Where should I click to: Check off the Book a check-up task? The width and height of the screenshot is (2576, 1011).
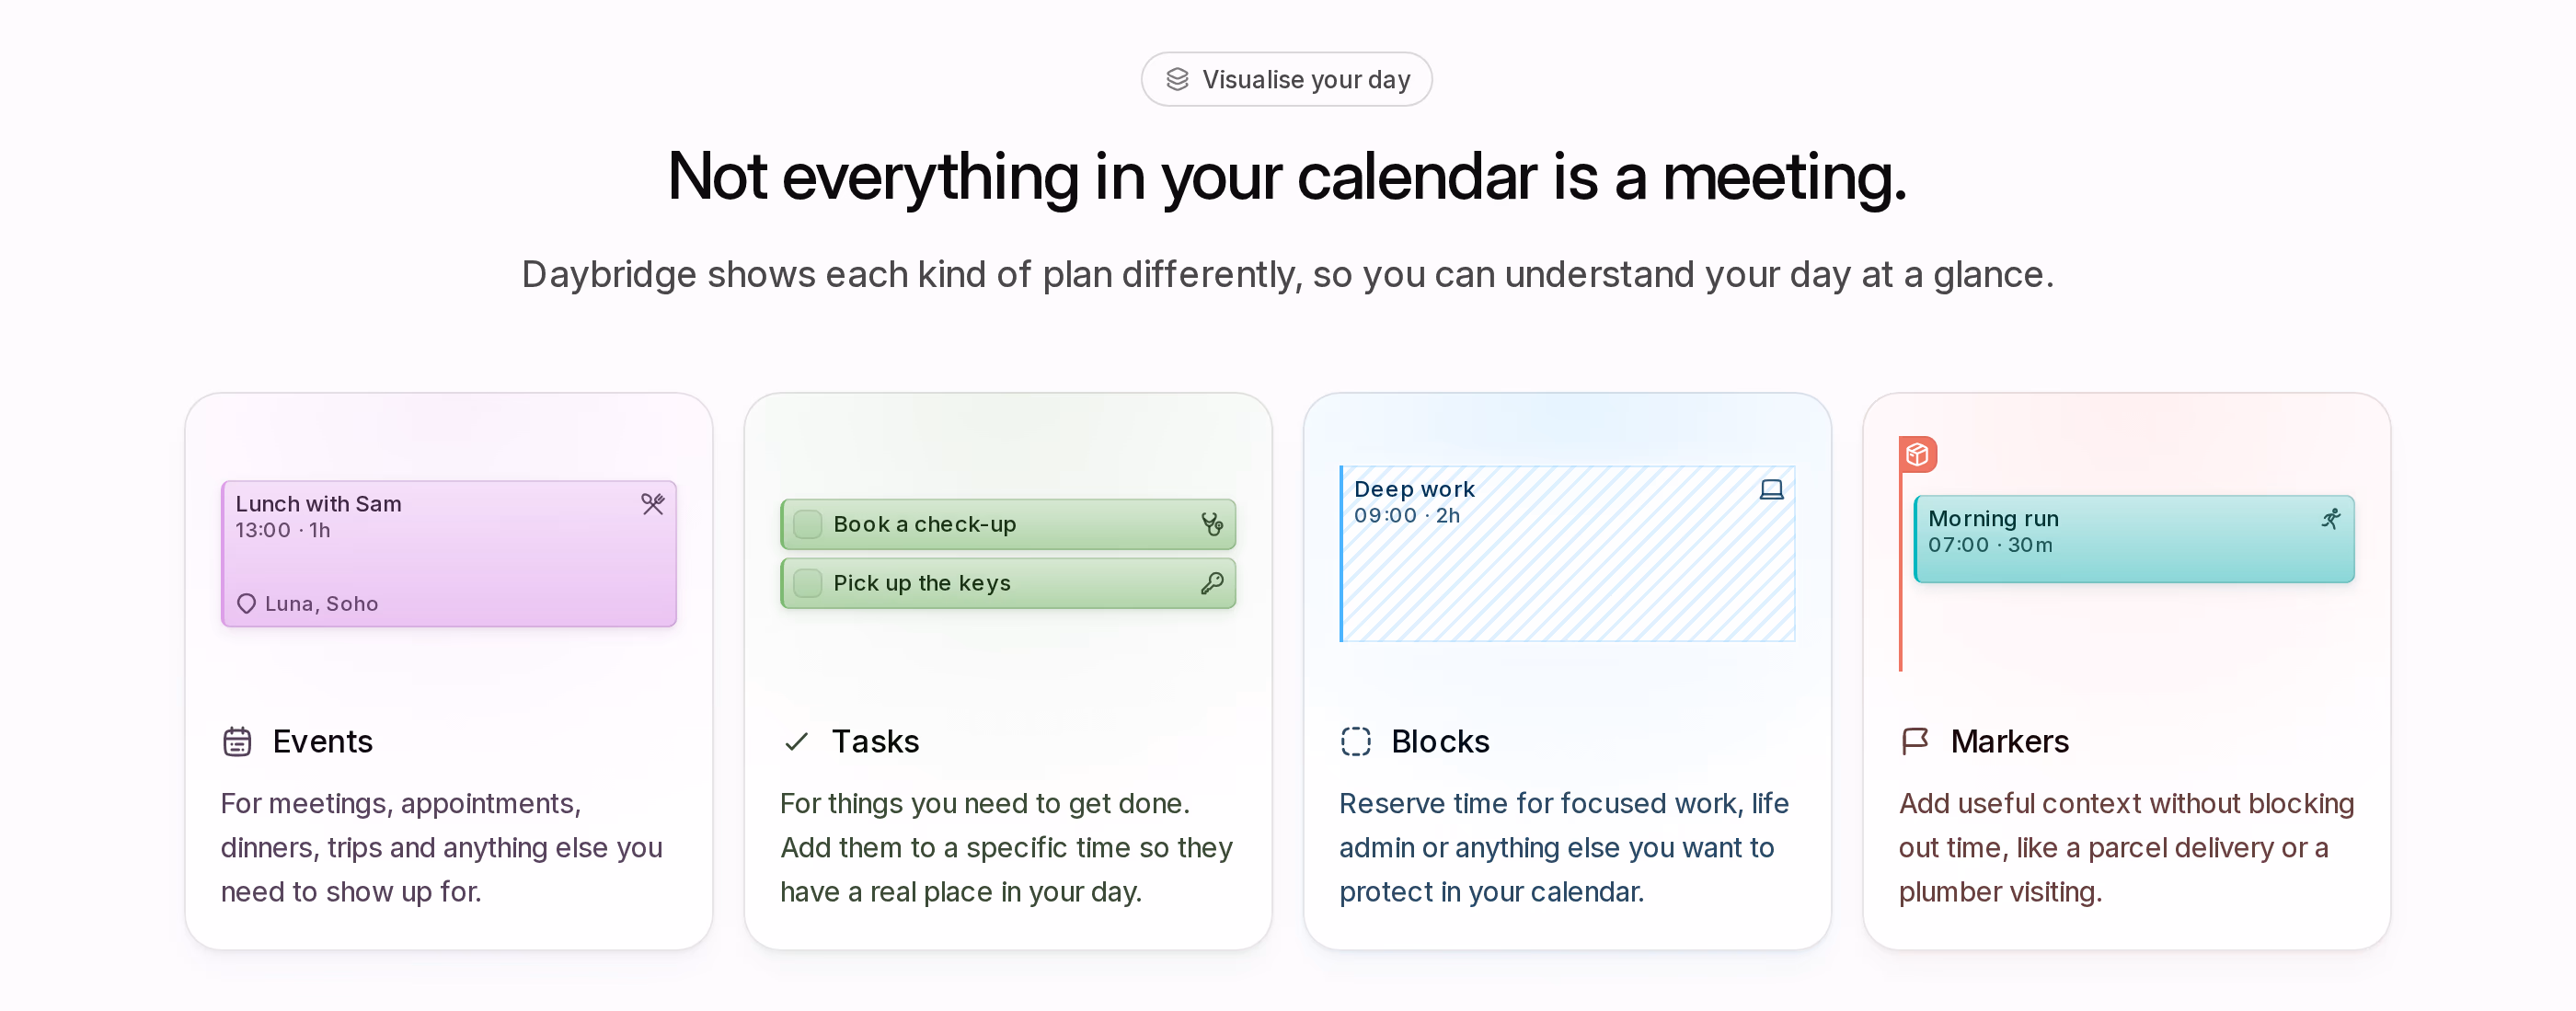click(807, 524)
